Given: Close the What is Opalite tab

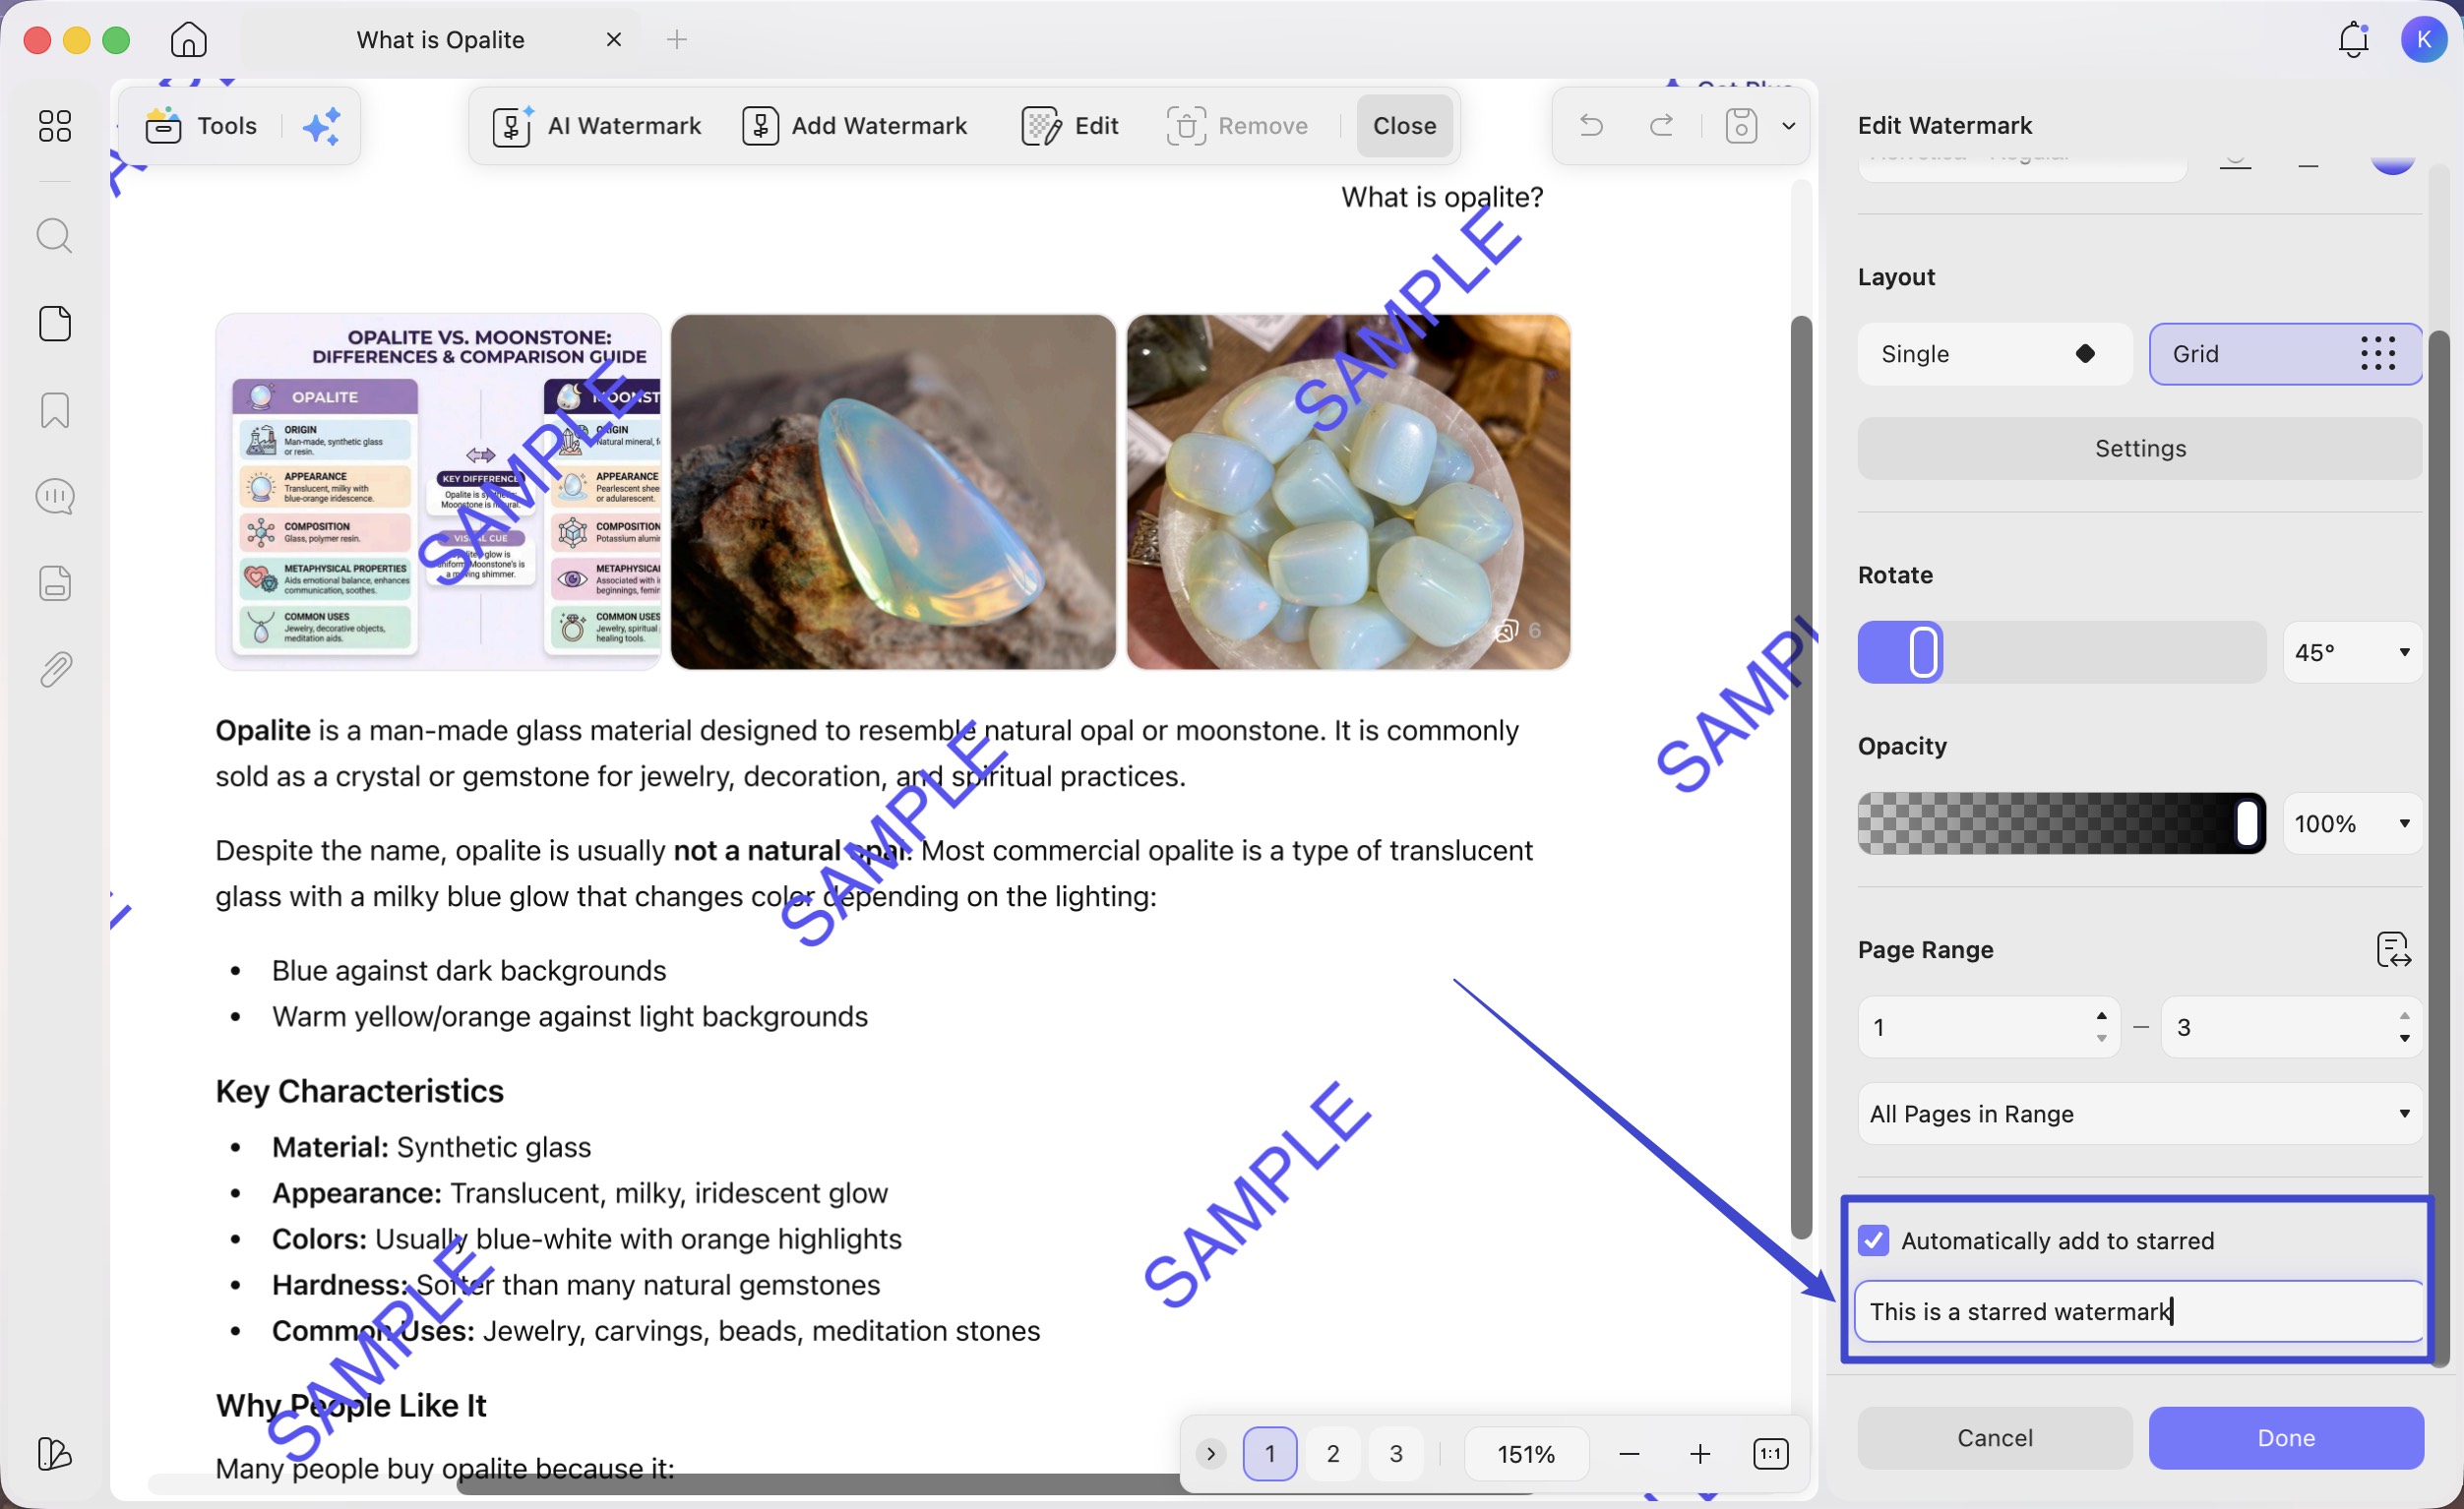Looking at the screenshot, I should click(x=614, y=40).
